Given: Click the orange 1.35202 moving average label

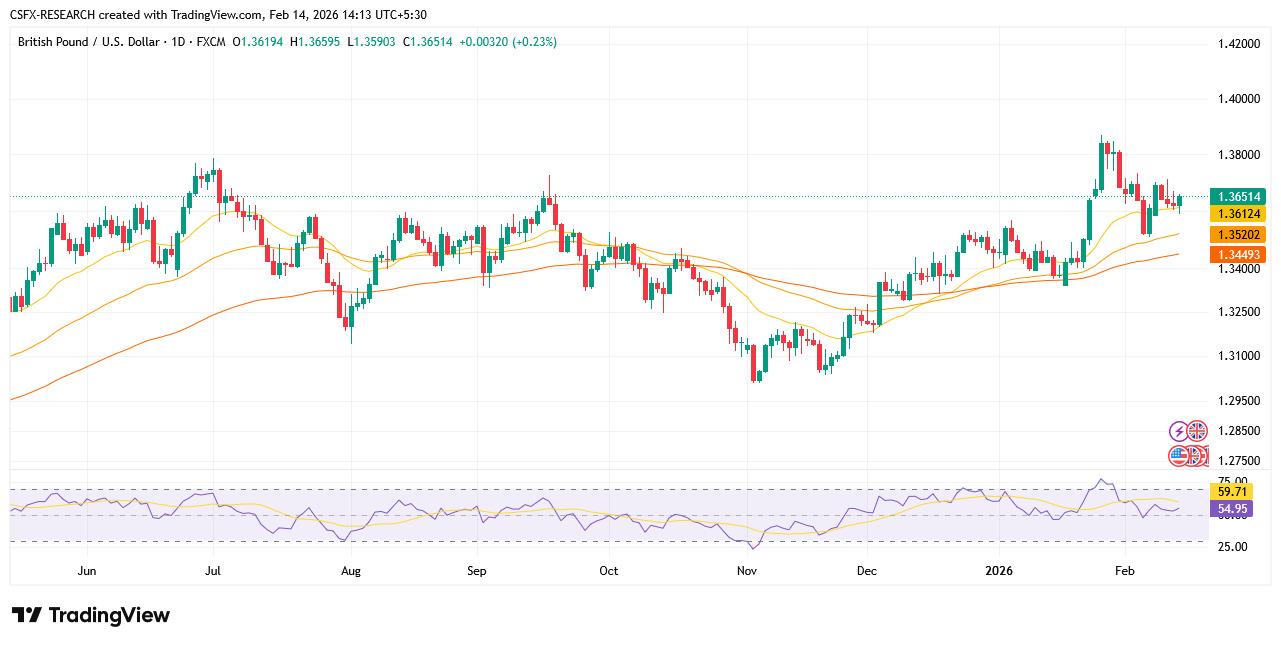Looking at the screenshot, I should [x=1237, y=235].
